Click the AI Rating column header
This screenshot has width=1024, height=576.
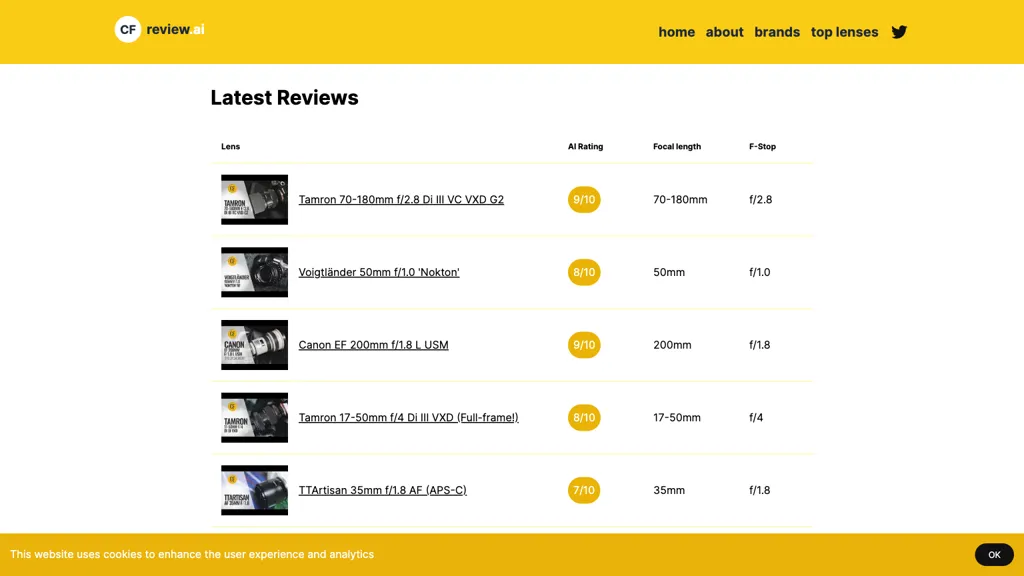point(585,146)
